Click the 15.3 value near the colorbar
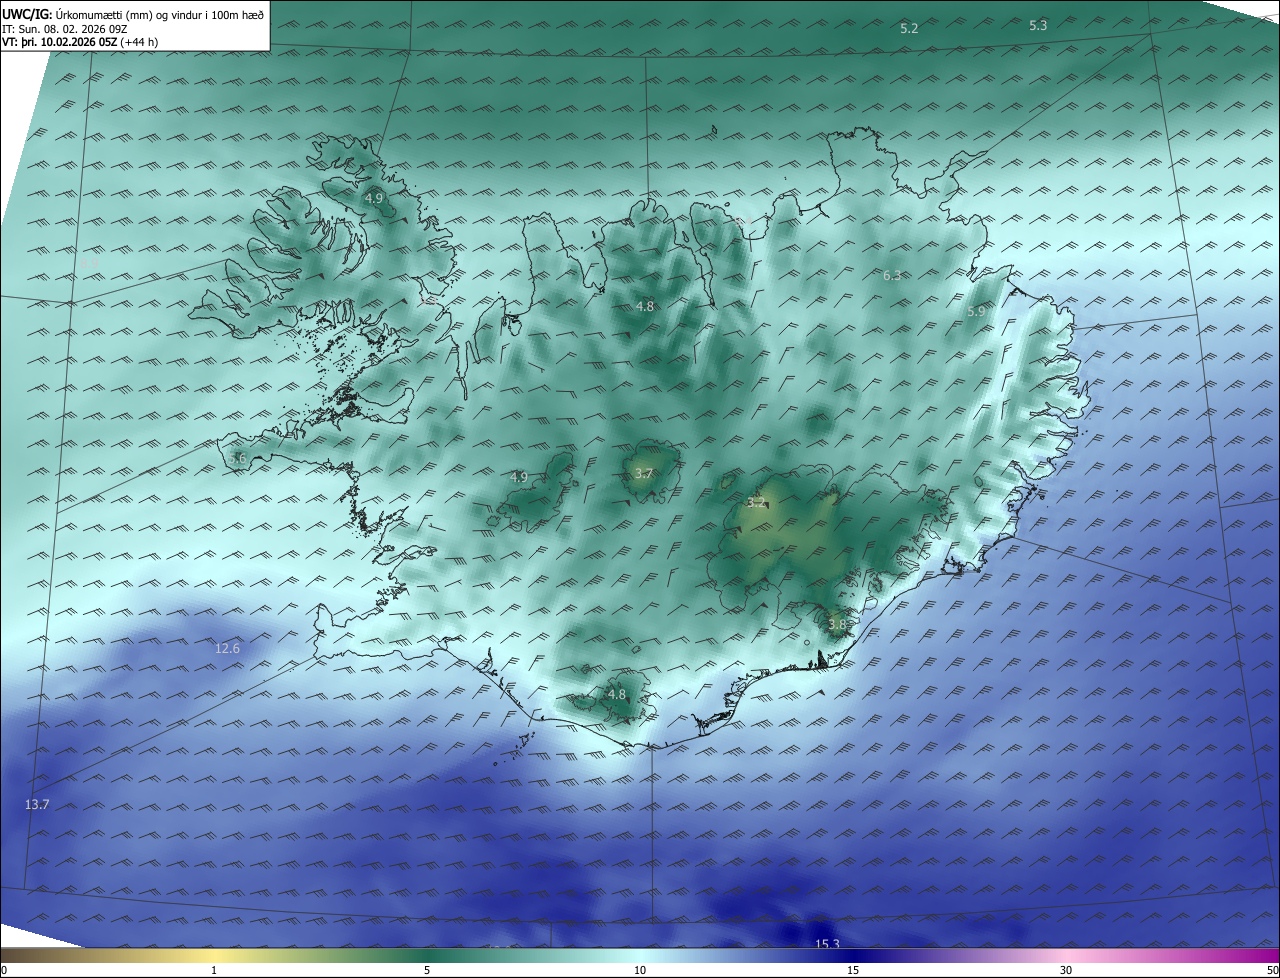The height and width of the screenshot is (978, 1280). [827, 943]
